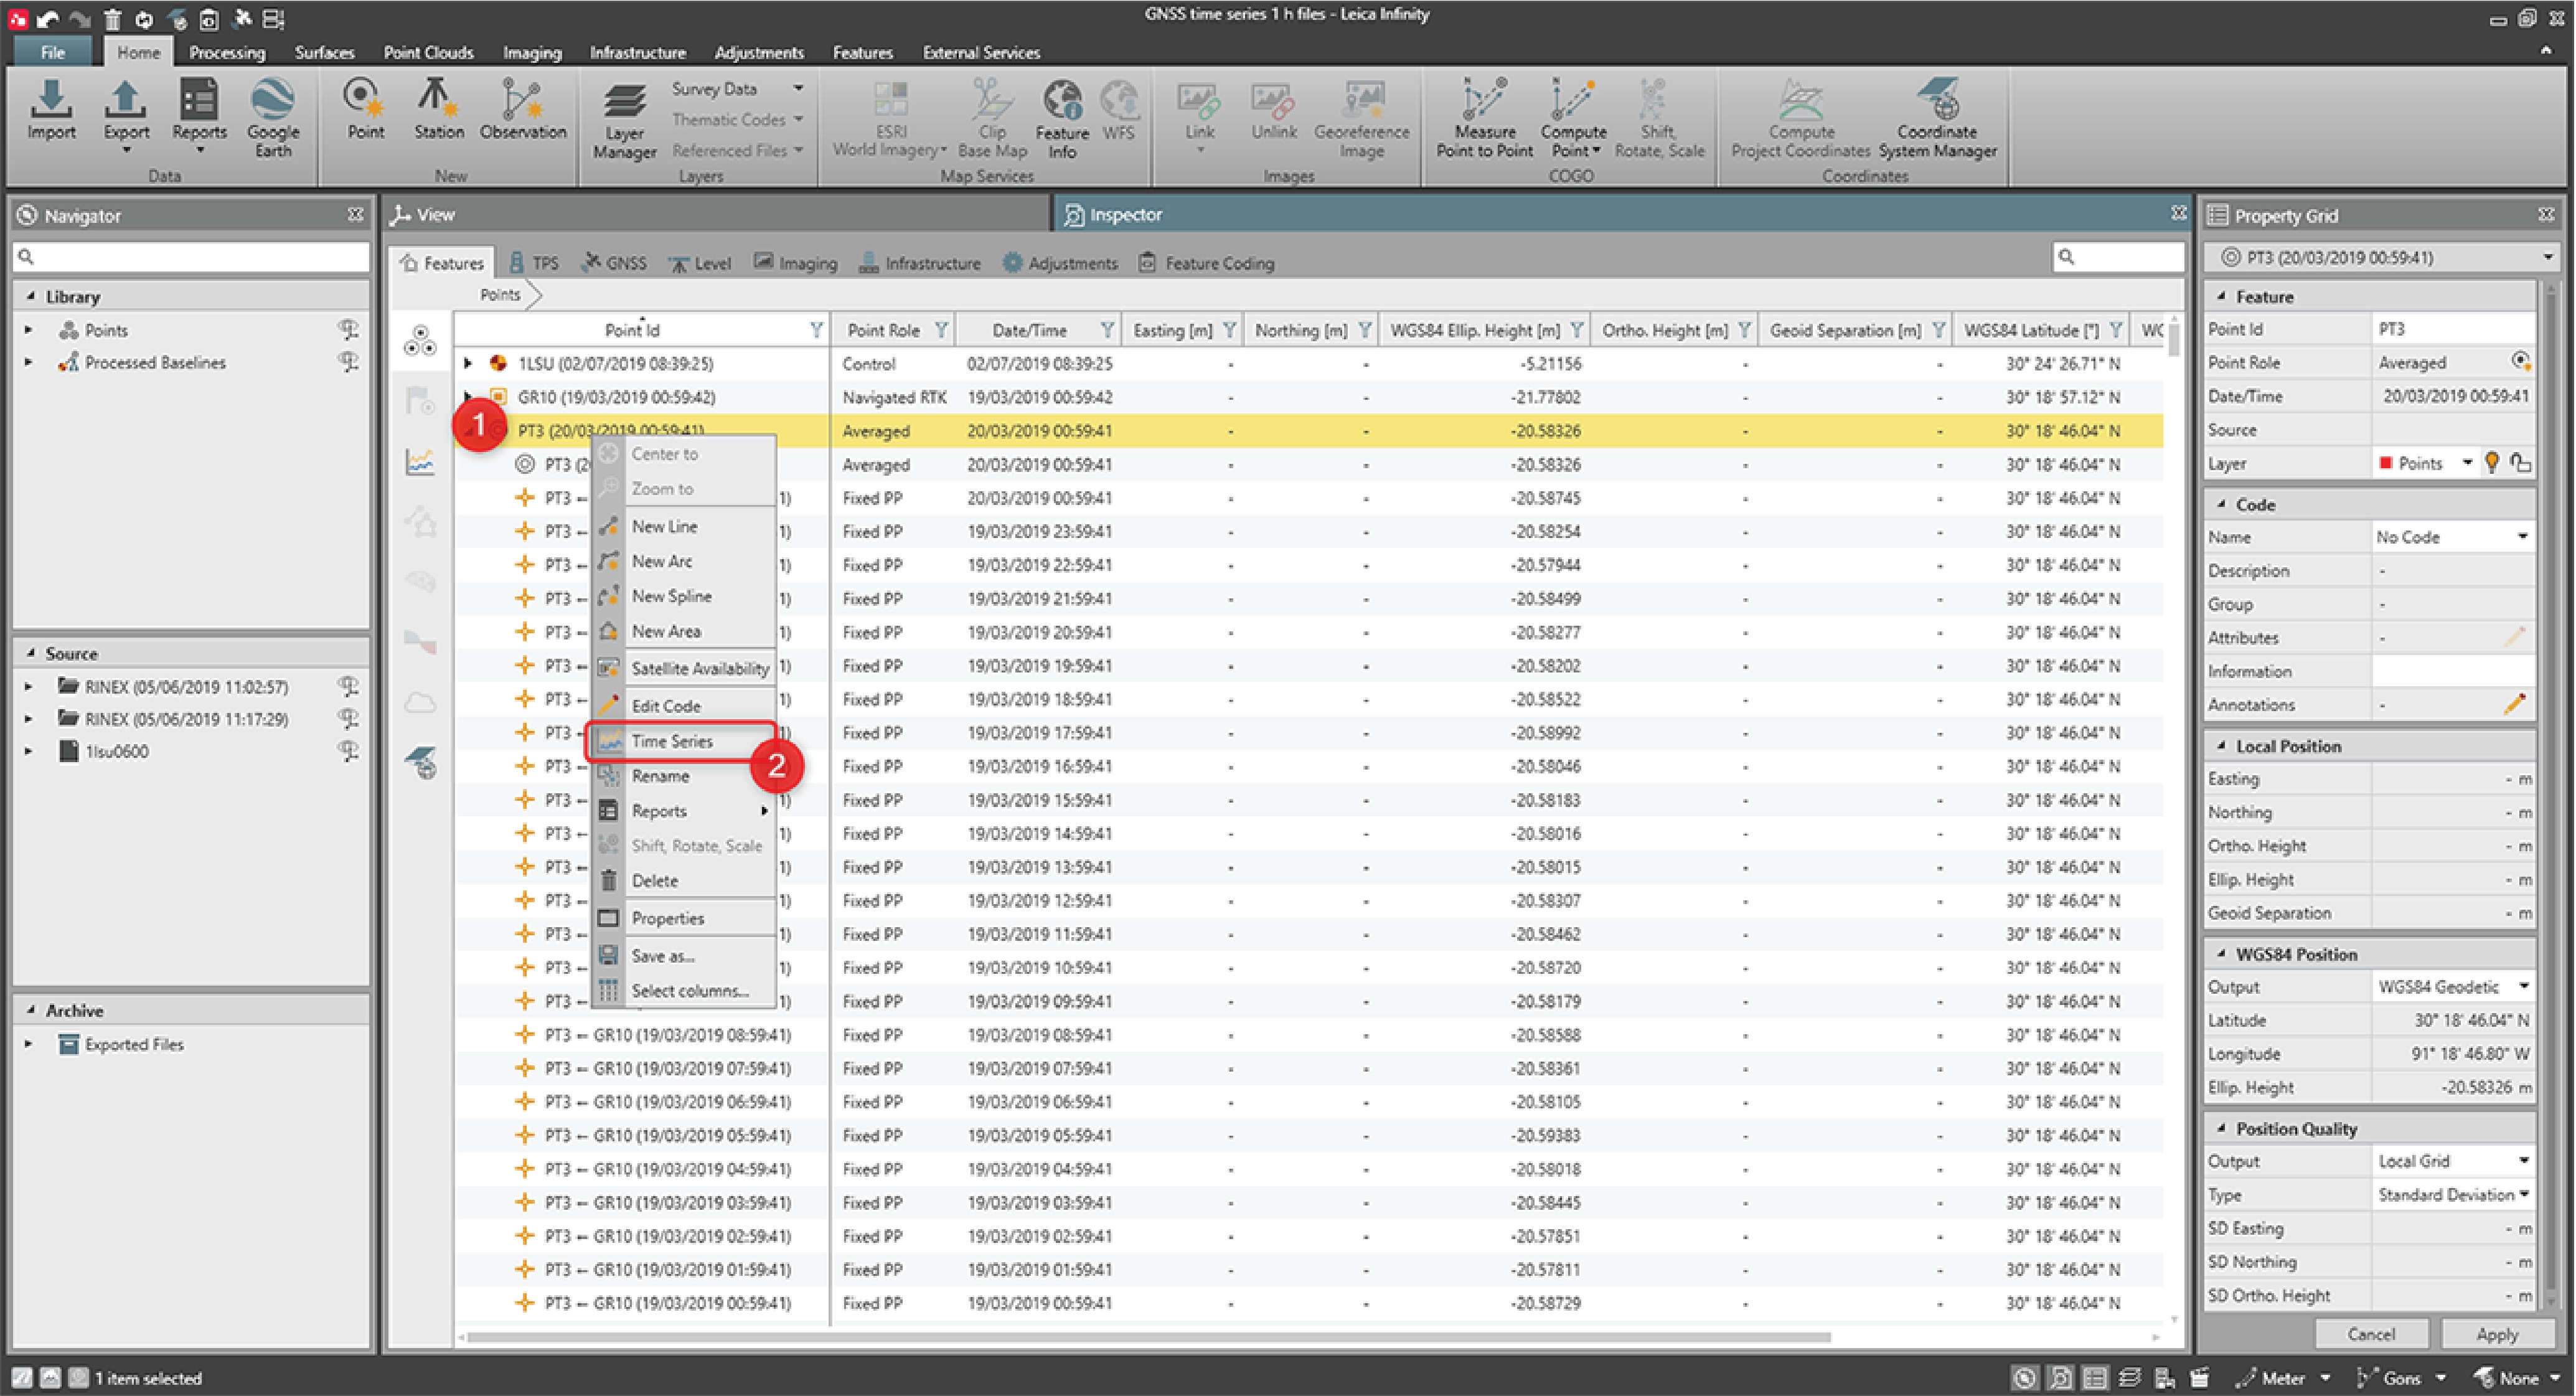Viewport: 2576px width, 1396px height.
Task: Click the horizontal scrollbar of the points table
Action: point(1148,1337)
